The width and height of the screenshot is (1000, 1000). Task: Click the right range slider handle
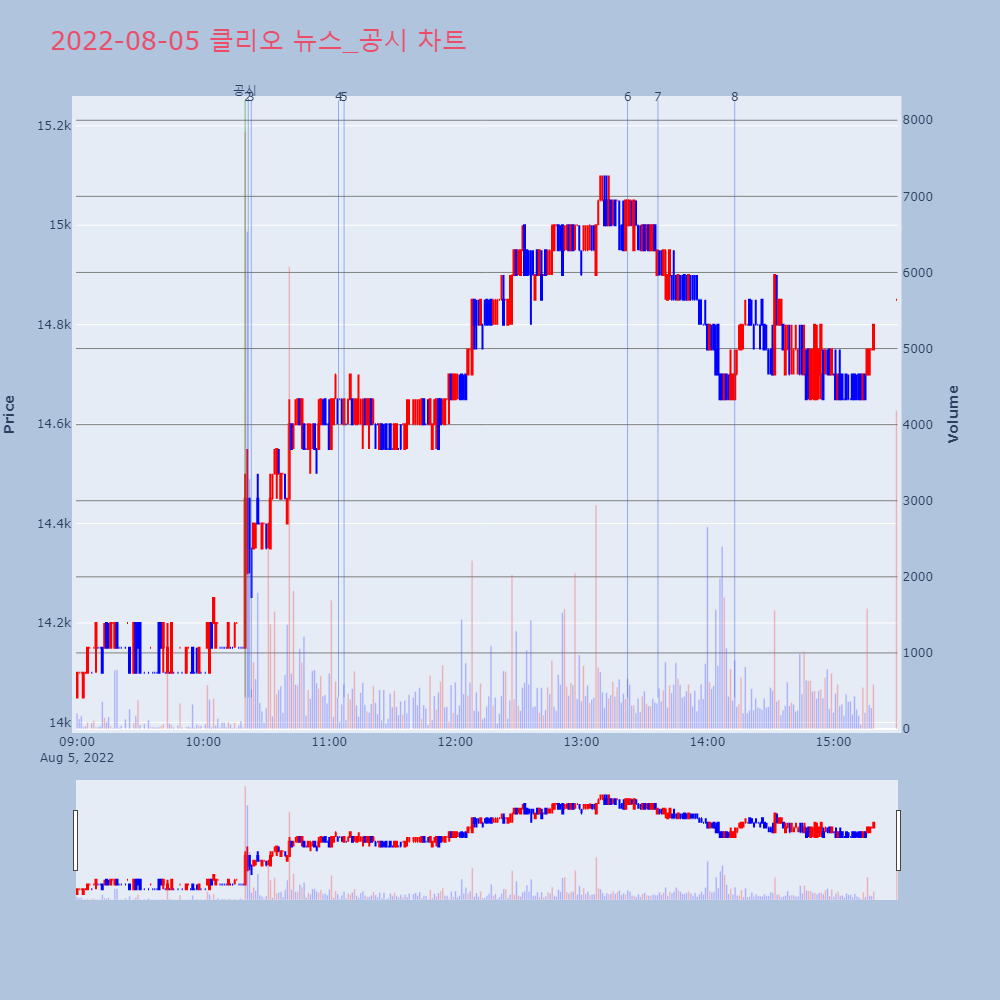(898, 840)
